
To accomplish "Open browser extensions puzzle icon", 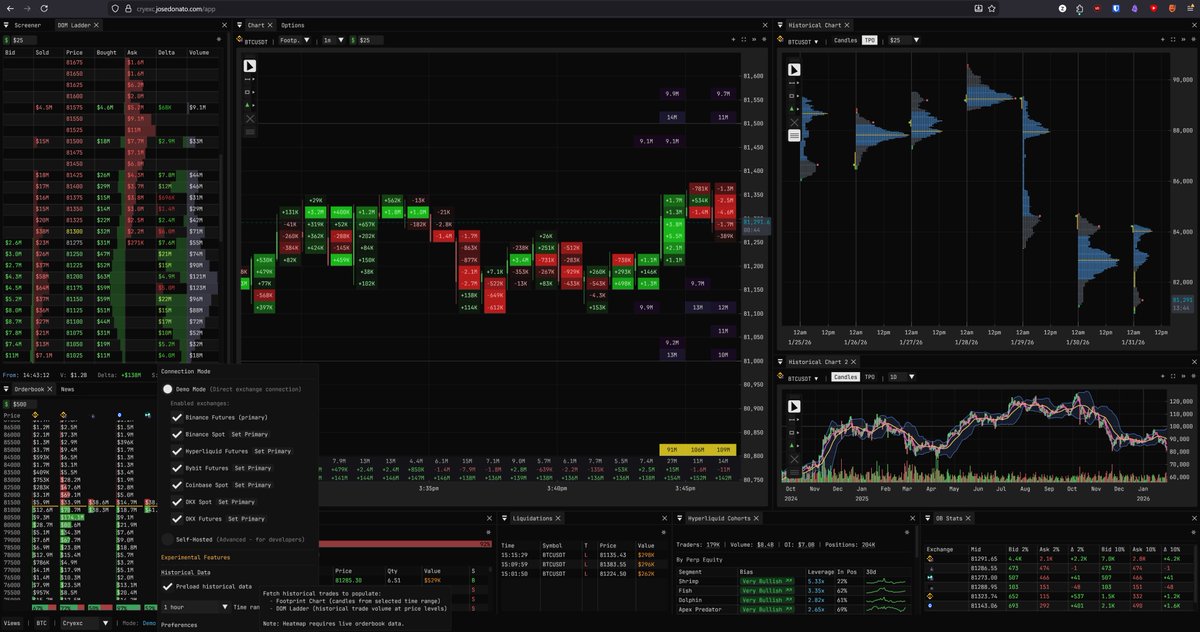I will (1080, 8).
